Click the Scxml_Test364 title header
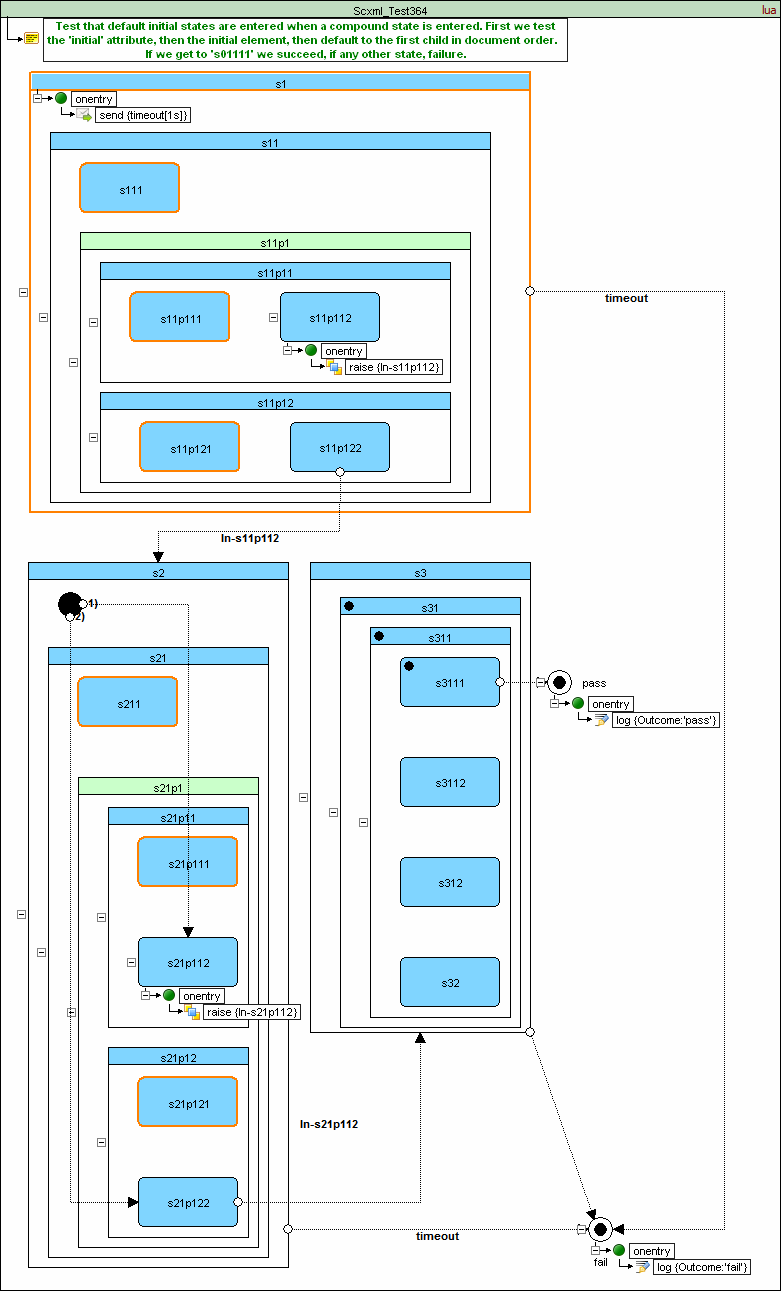783x1293 pixels. click(390, 10)
